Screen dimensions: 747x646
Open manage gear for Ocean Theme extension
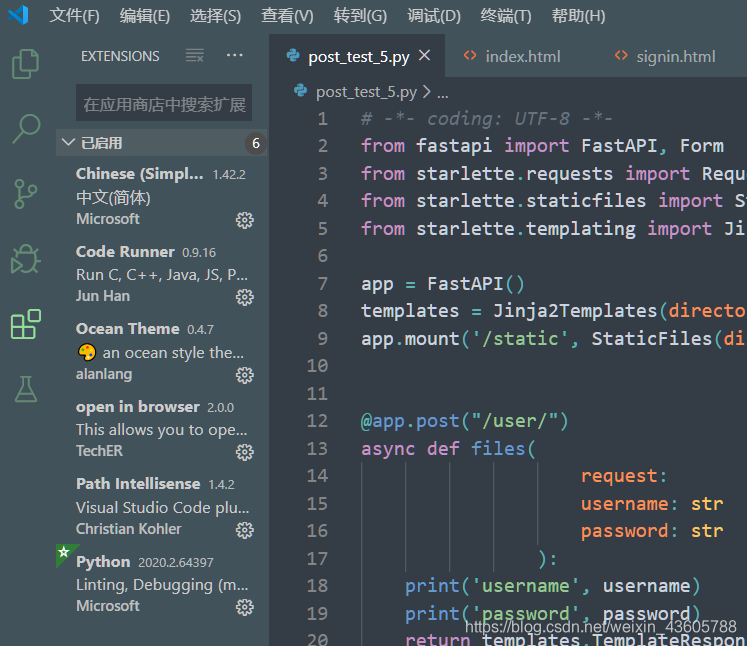245,375
